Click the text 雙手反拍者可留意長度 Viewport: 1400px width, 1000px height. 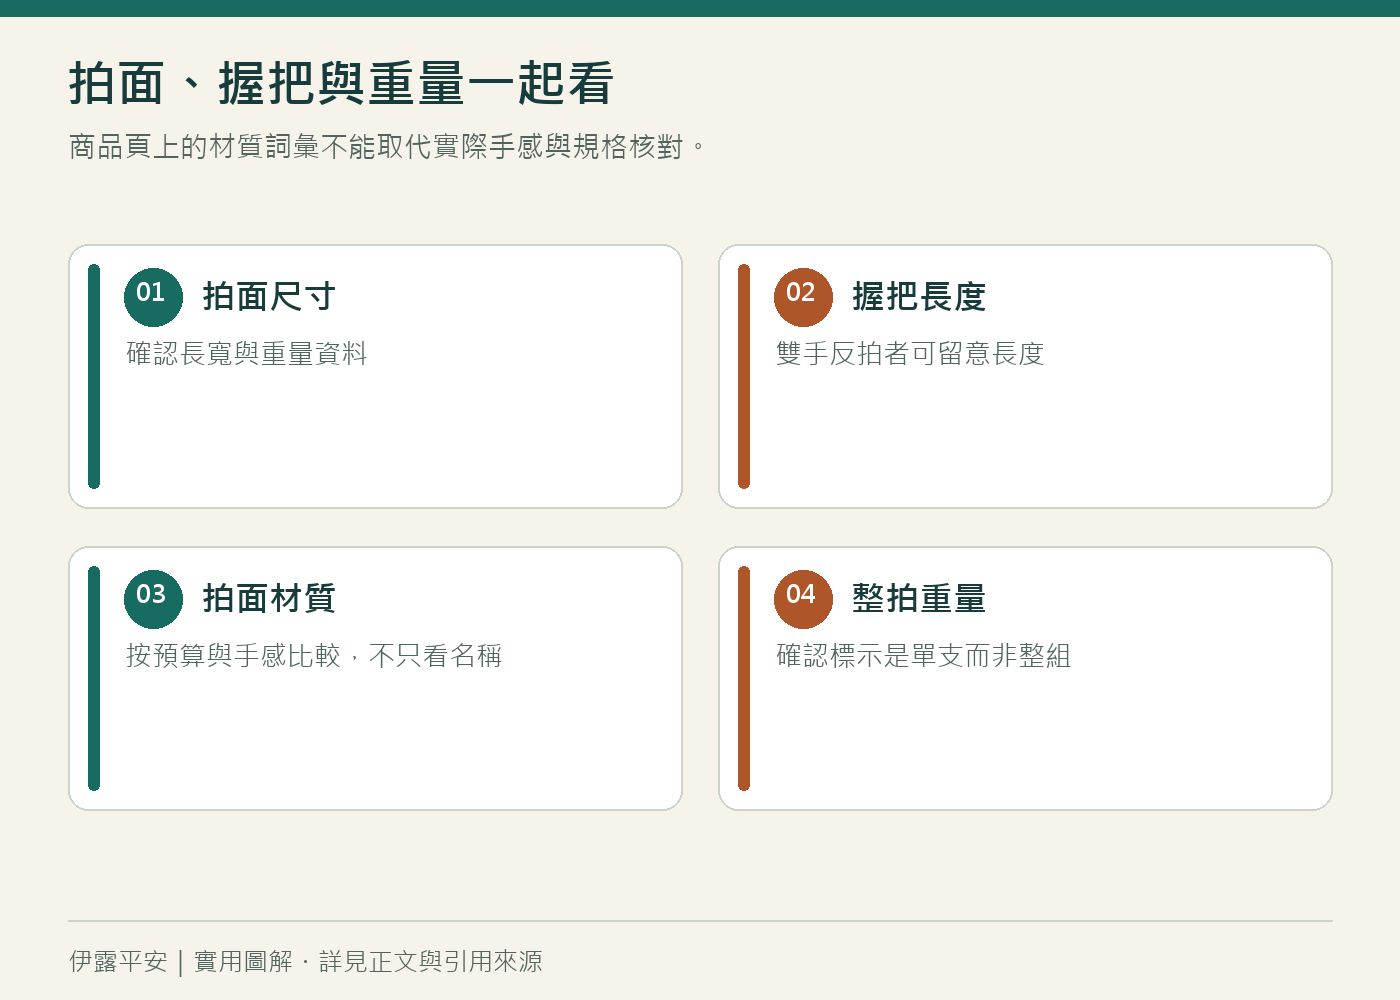[x=910, y=354]
